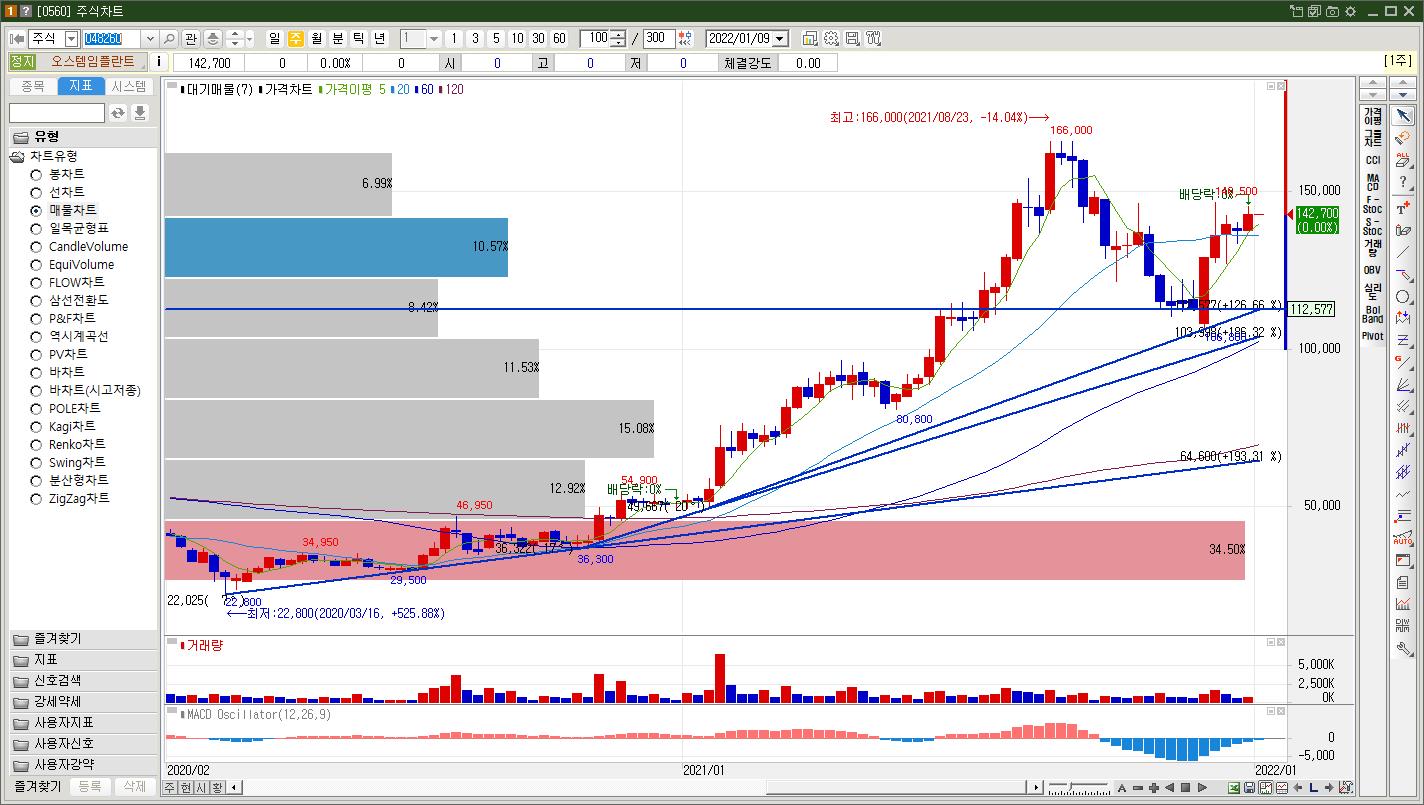Image resolution: width=1424 pixels, height=805 pixels.
Task: Click the candle count toggle icon after 300
Action: coord(685,38)
